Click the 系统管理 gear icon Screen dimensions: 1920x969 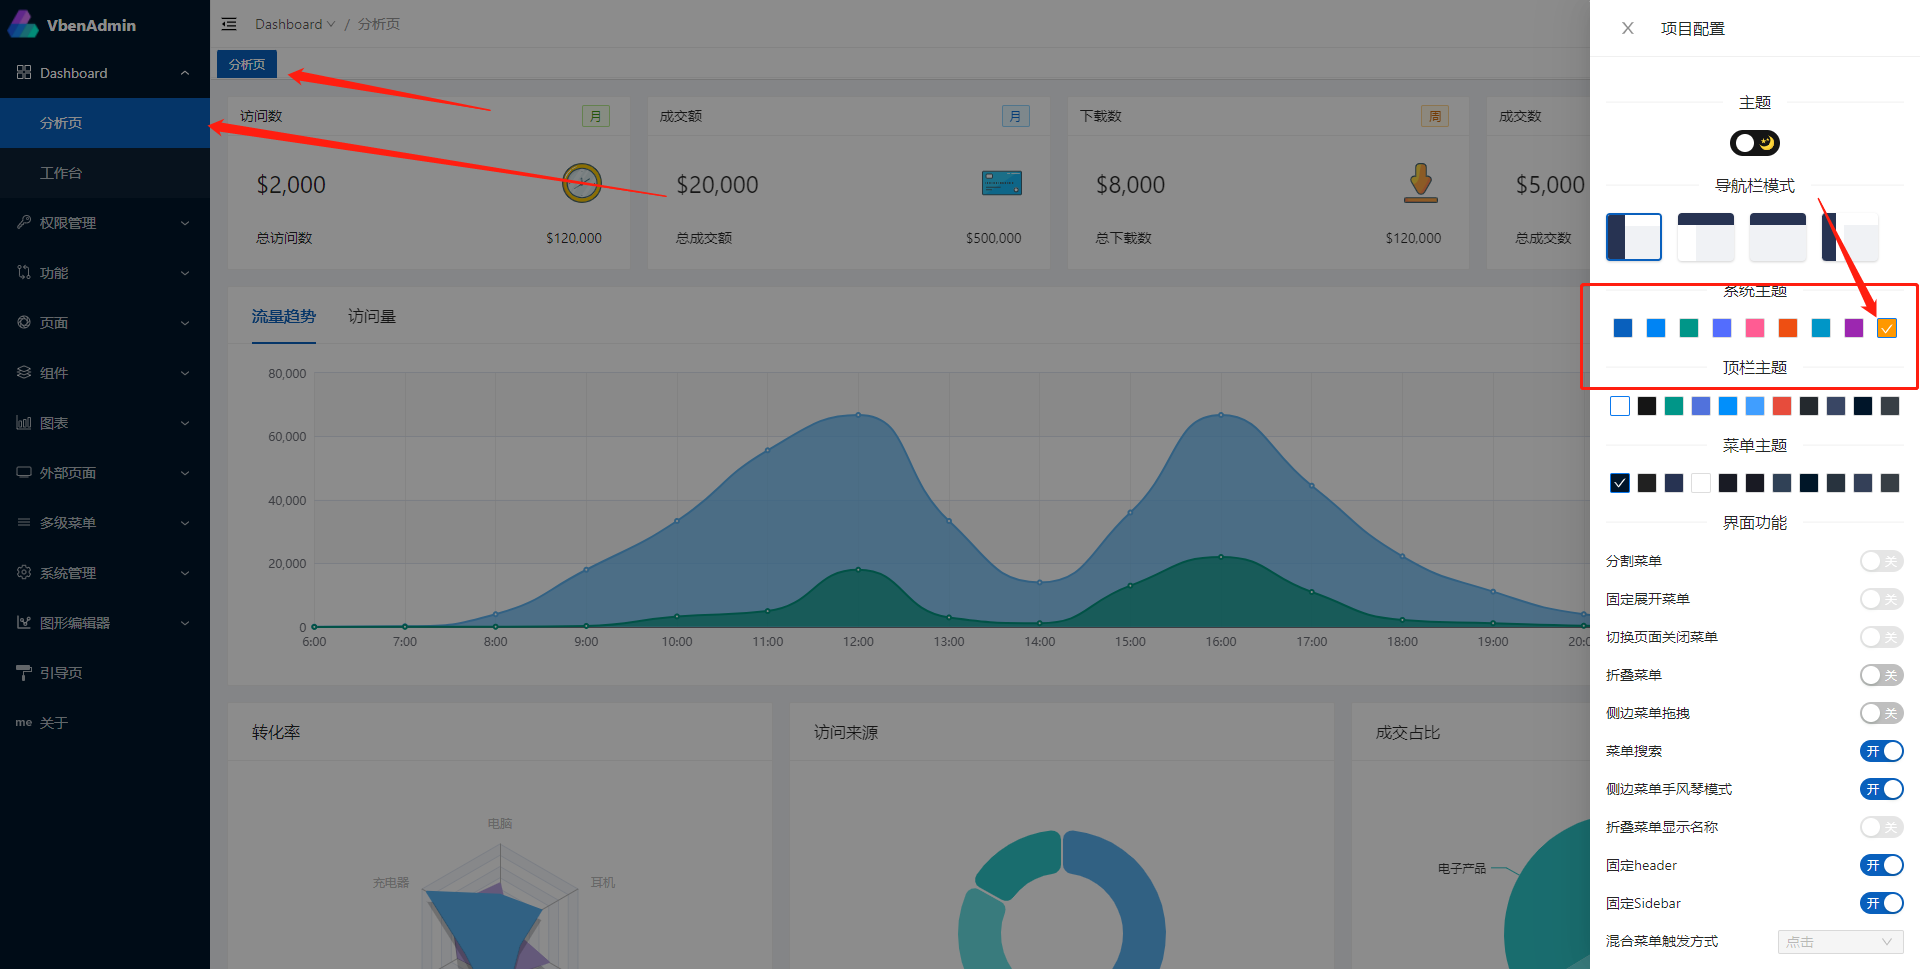click(24, 572)
